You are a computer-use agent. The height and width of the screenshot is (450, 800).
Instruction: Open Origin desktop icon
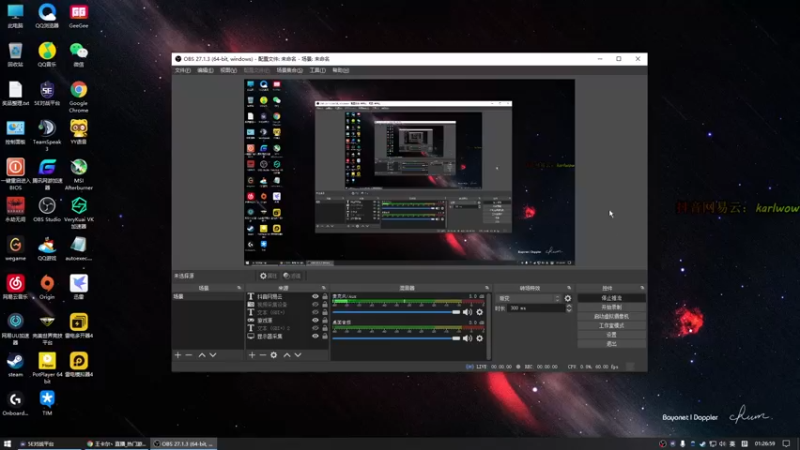[x=47, y=287]
